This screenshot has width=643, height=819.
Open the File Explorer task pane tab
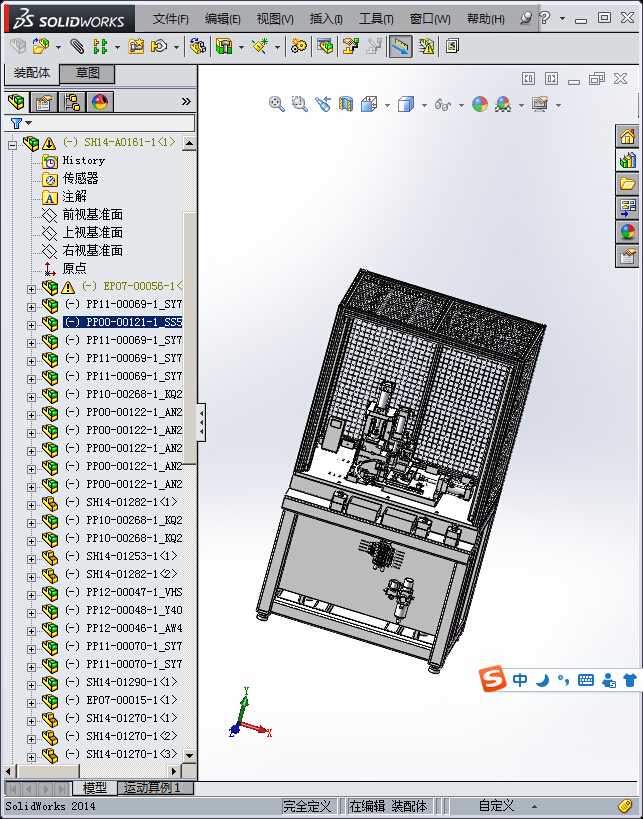pos(627,184)
